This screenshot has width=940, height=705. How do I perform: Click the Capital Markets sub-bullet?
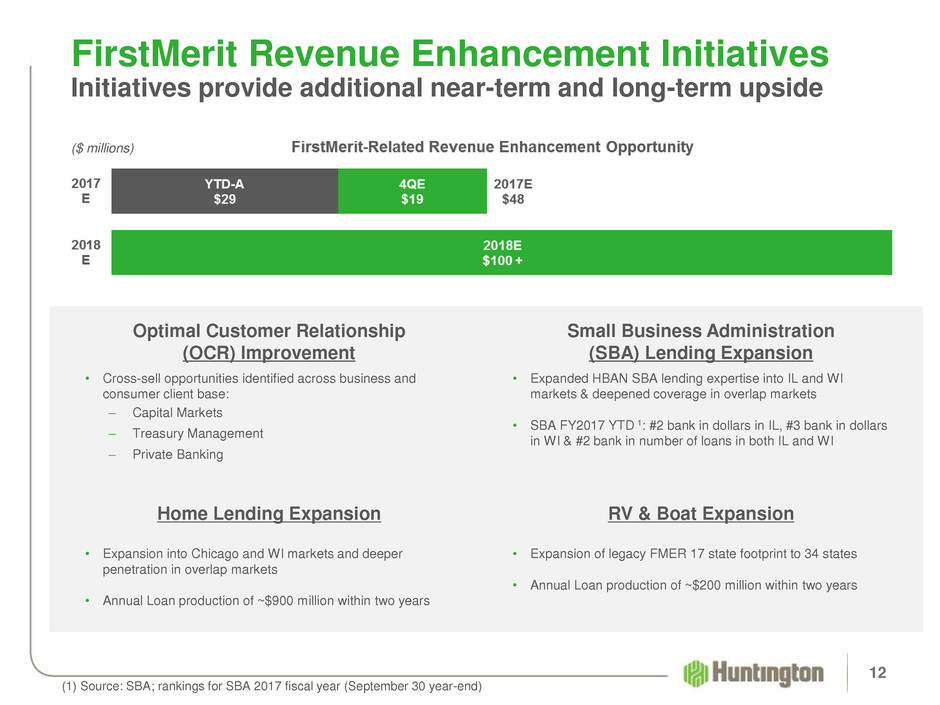177,412
